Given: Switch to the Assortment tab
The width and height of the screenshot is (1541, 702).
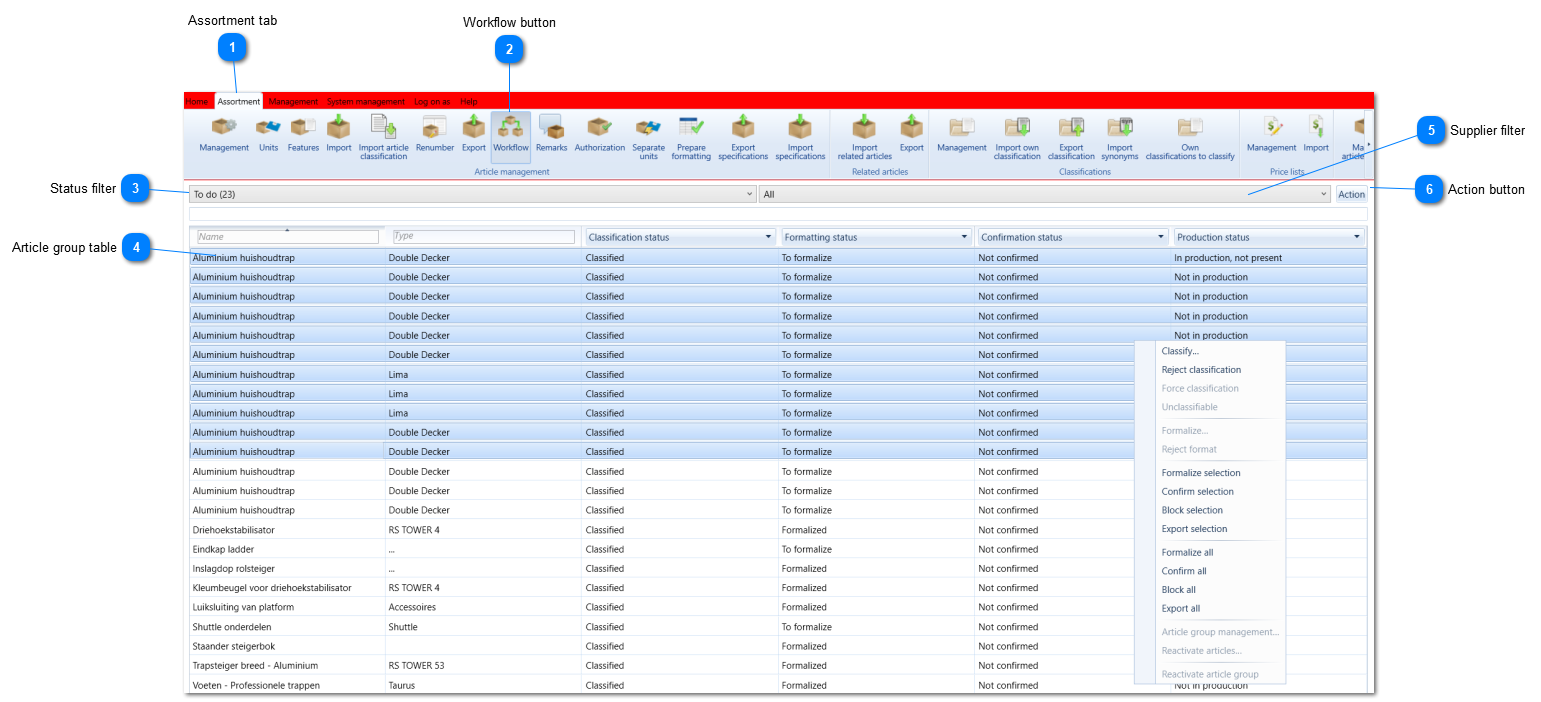Looking at the screenshot, I should tap(239, 101).
